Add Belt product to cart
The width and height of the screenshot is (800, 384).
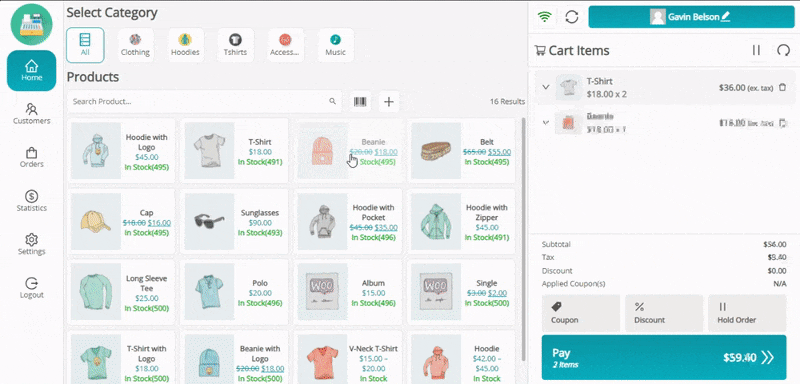point(461,151)
